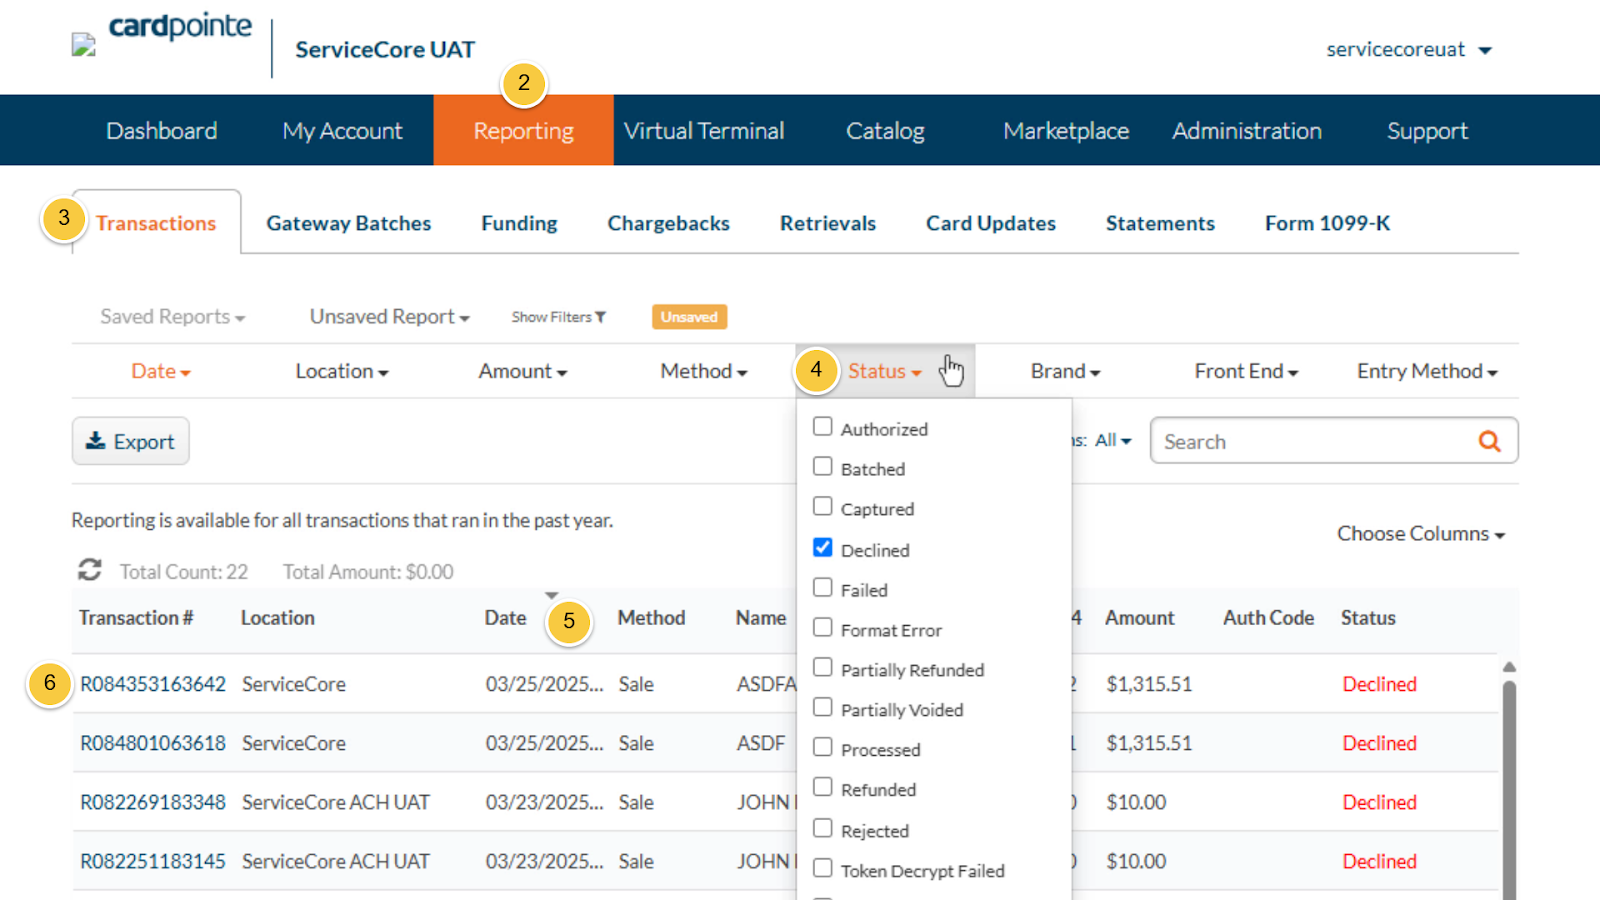The height and width of the screenshot is (900, 1600).
Task: Open Virtual Terminal menu item
Action: point(704,131)
